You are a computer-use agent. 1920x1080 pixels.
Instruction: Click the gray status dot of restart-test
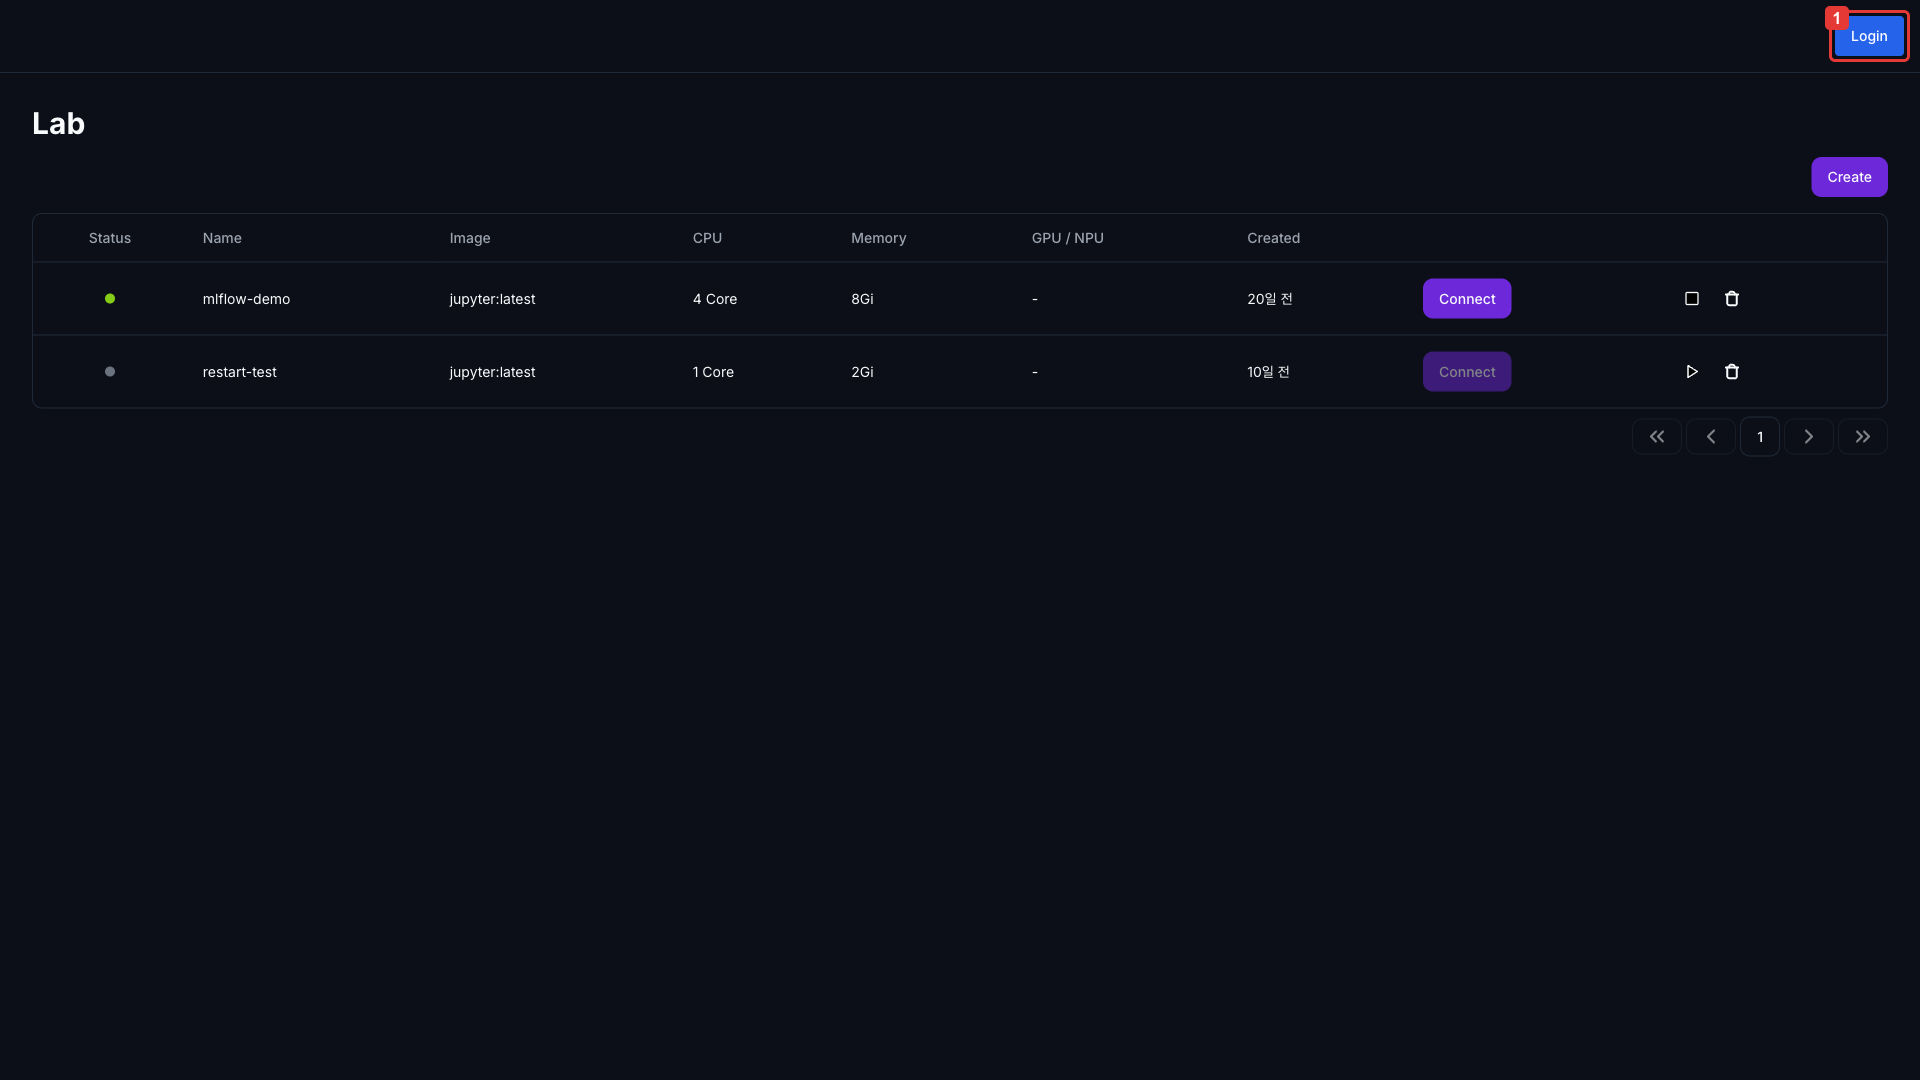click(x=110, y=372)
